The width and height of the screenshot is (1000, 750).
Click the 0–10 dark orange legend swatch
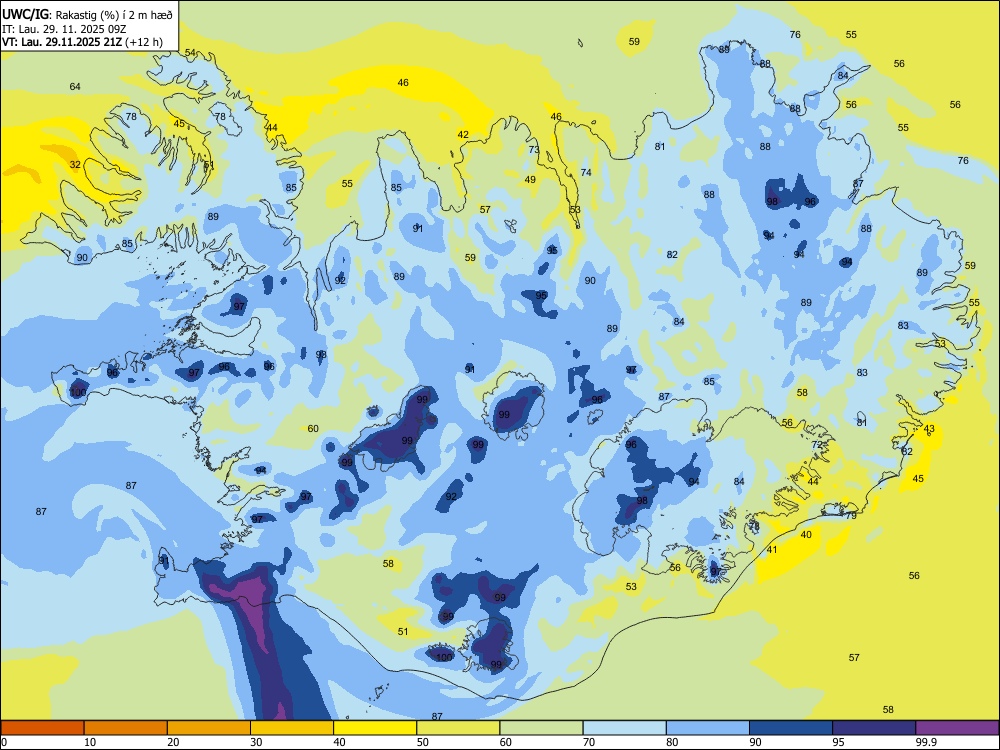[x=42, y=728]
